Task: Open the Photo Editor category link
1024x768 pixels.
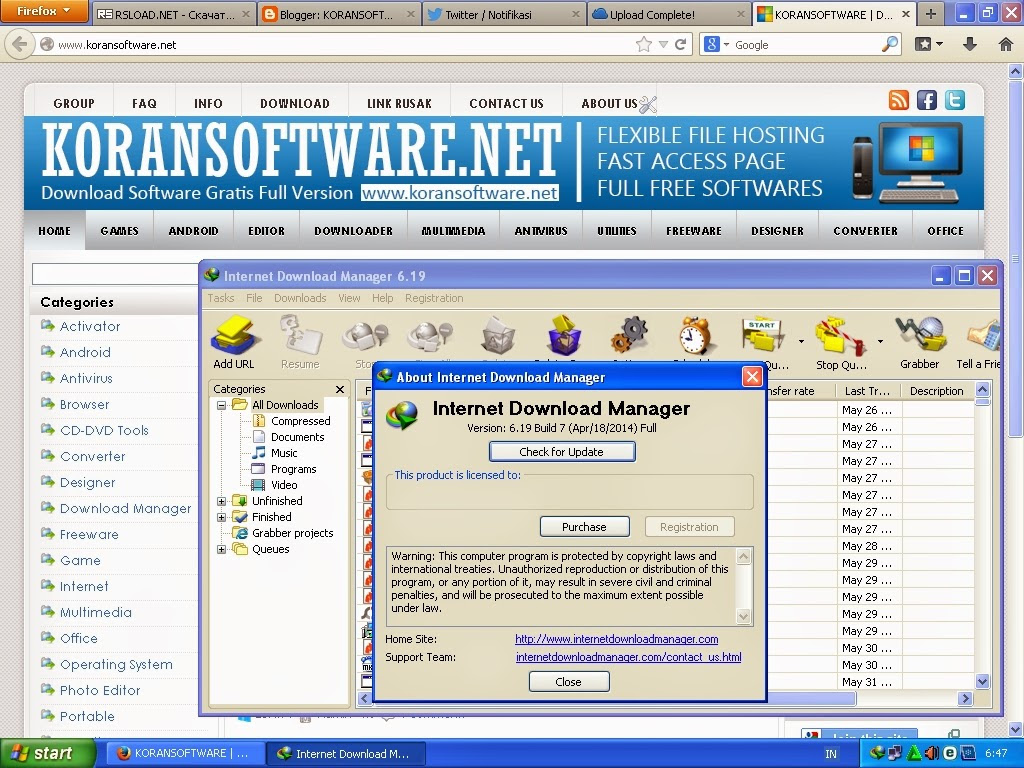Action: pyautogui.click(x=100, y=691)
